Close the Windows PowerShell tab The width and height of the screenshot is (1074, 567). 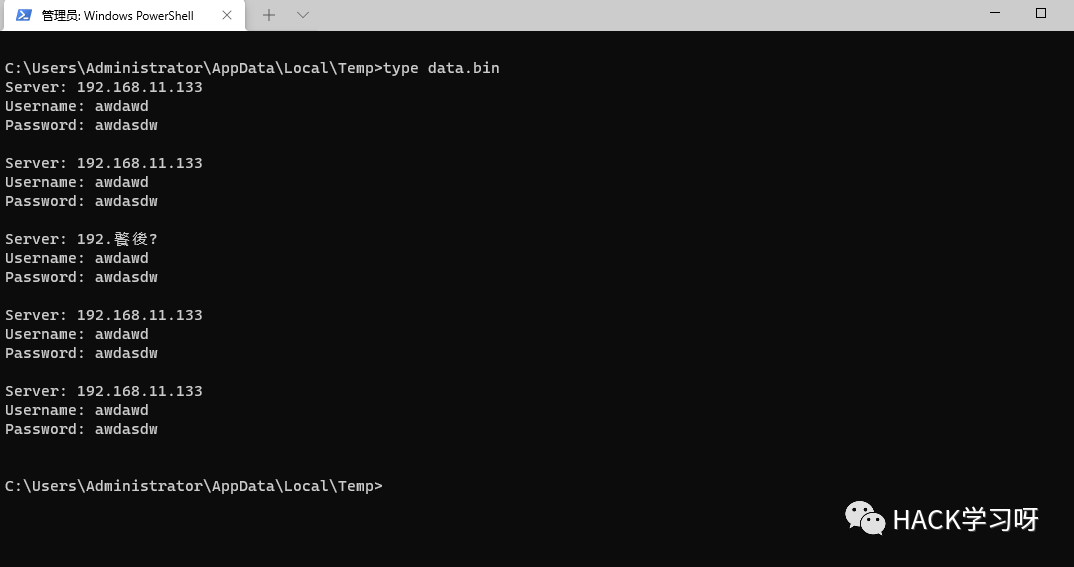[227, 15]
